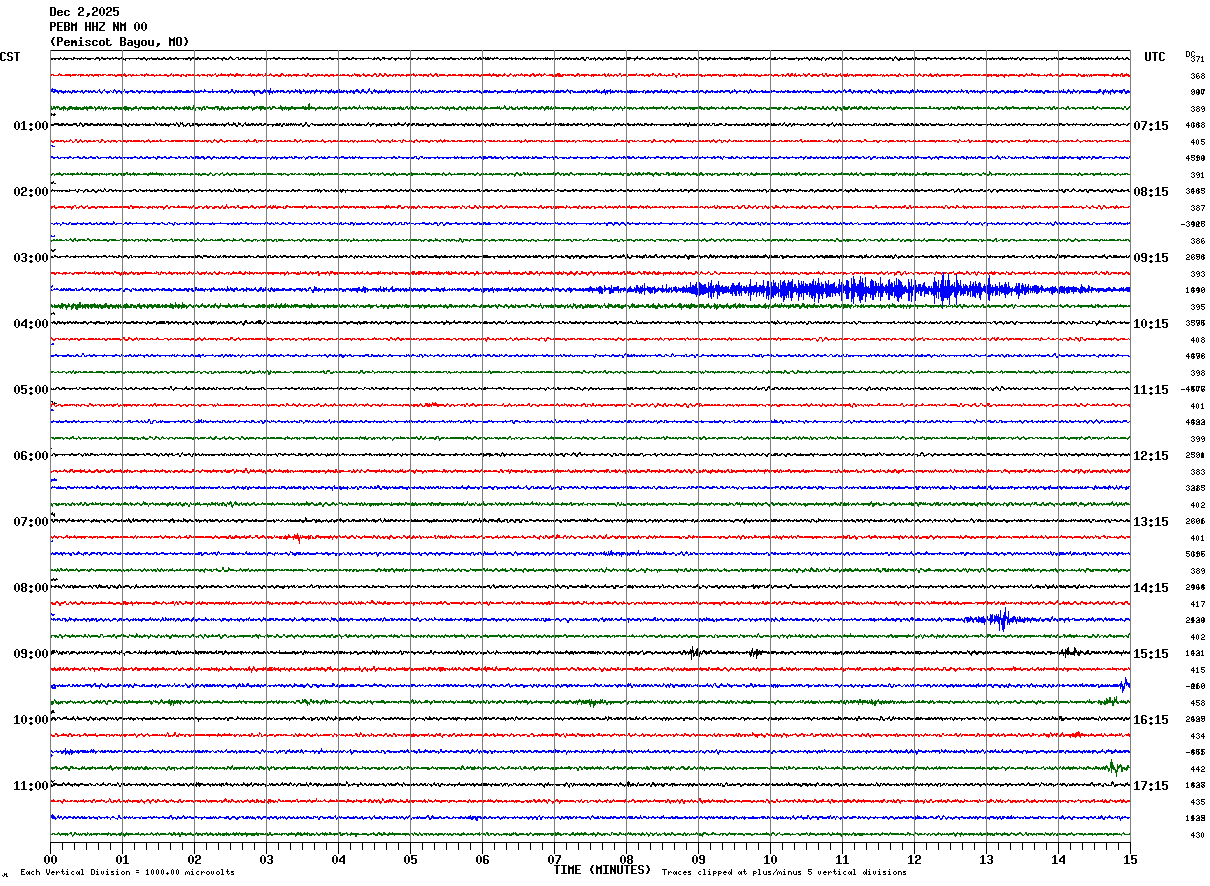The height and width of the screenshot is (886, 1210).
Task: Click the small blue burst near minute 13
Action: click(x=1001, y=620)
